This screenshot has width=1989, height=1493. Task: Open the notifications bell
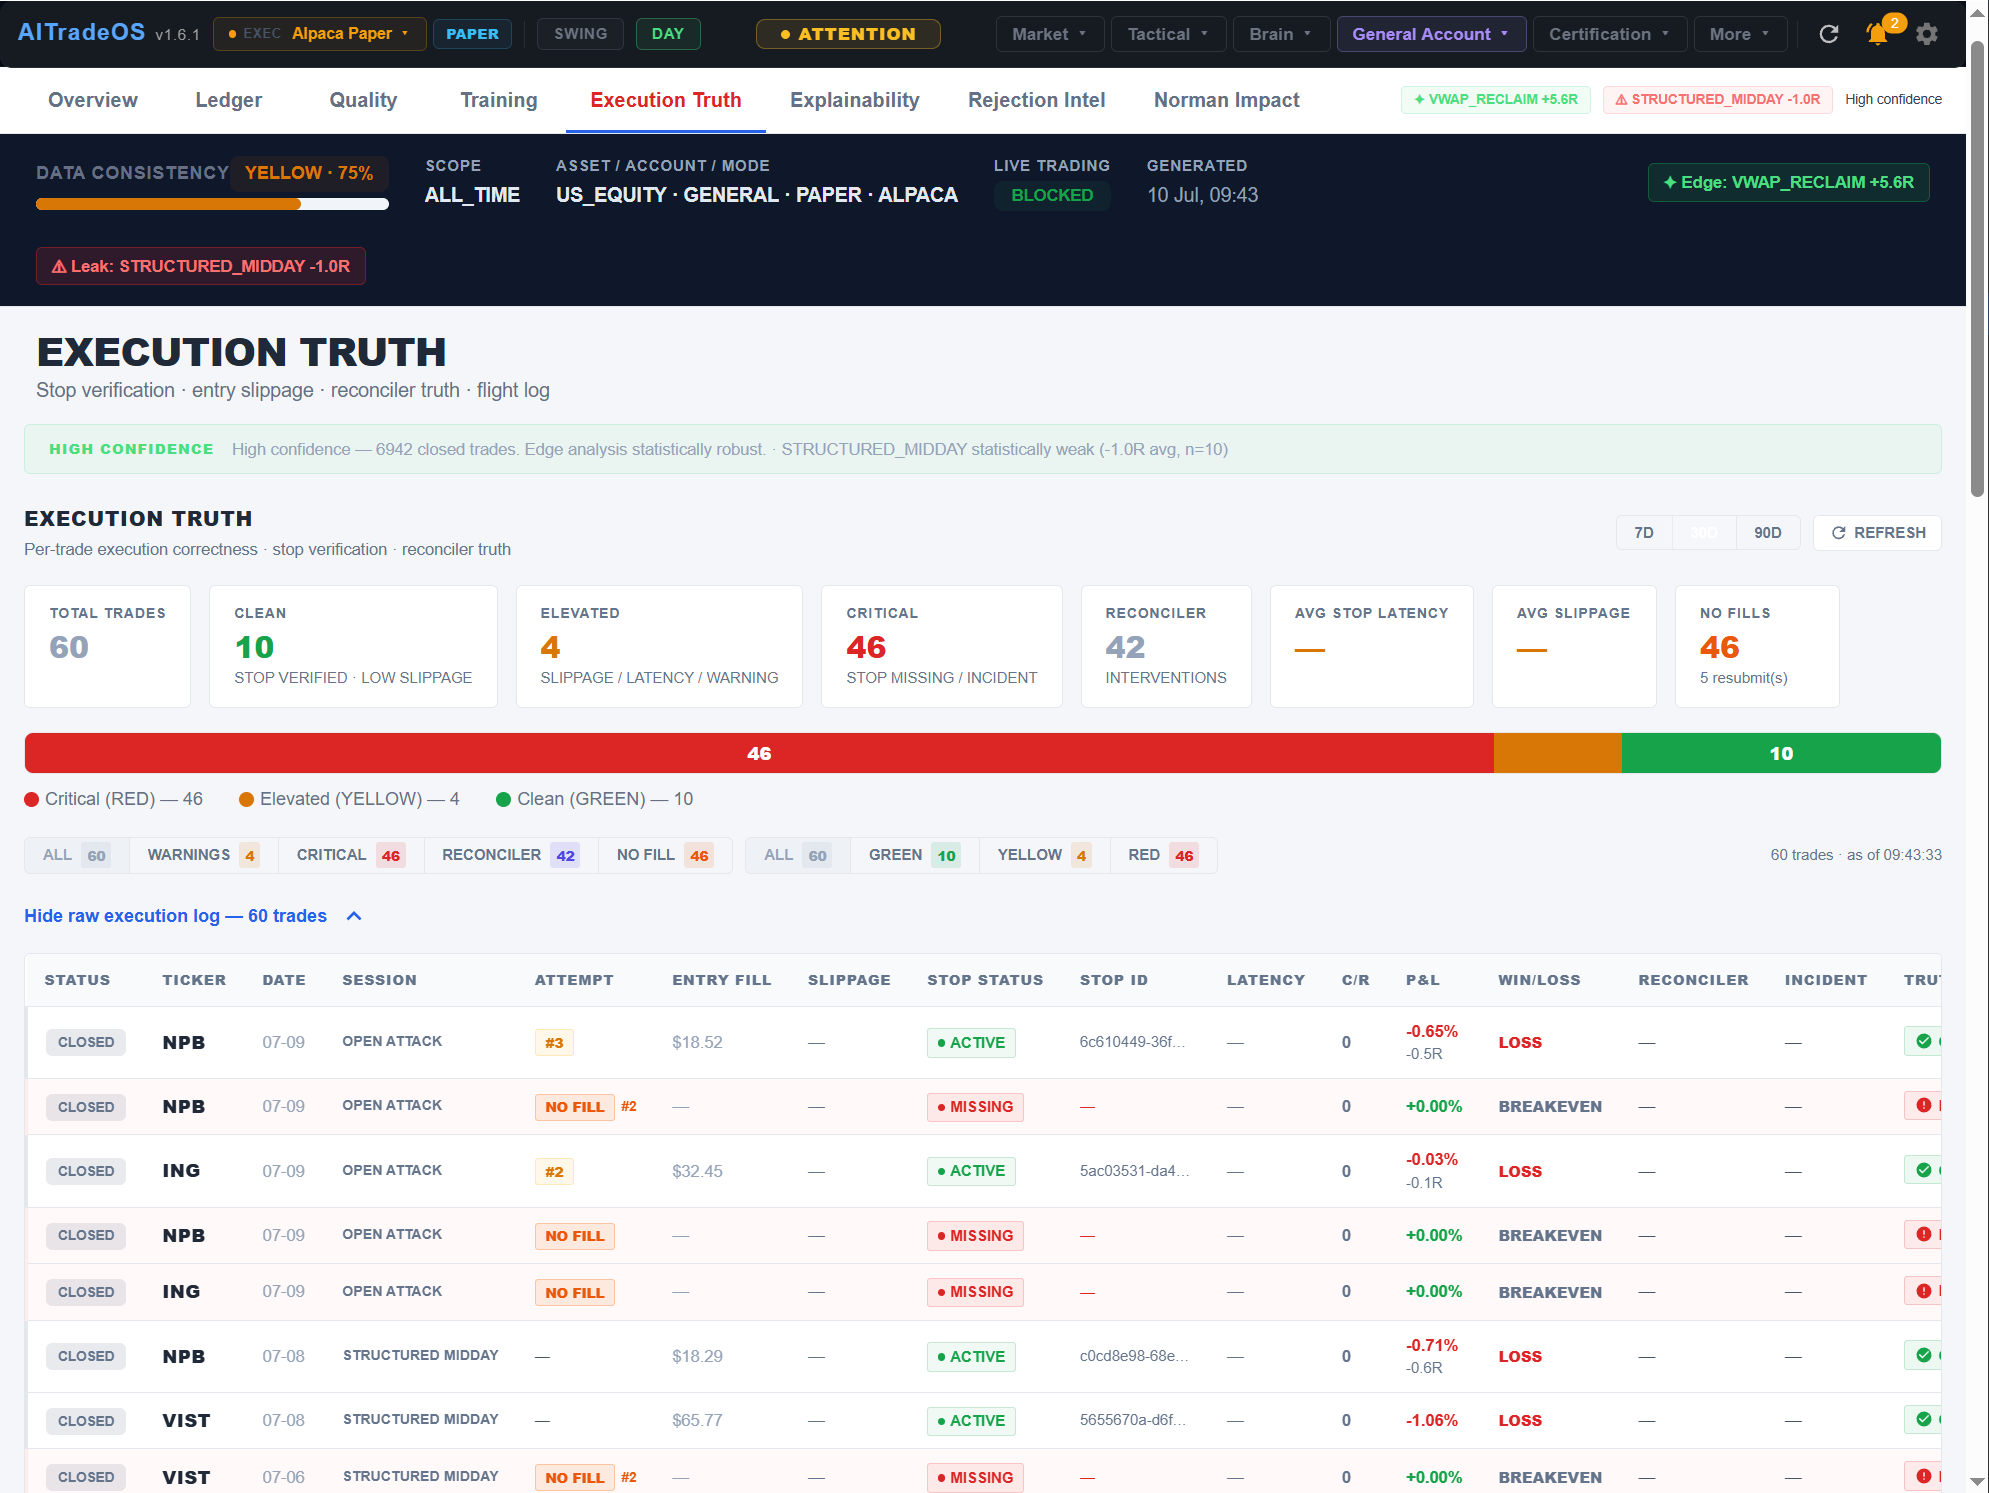[1878, 34]
